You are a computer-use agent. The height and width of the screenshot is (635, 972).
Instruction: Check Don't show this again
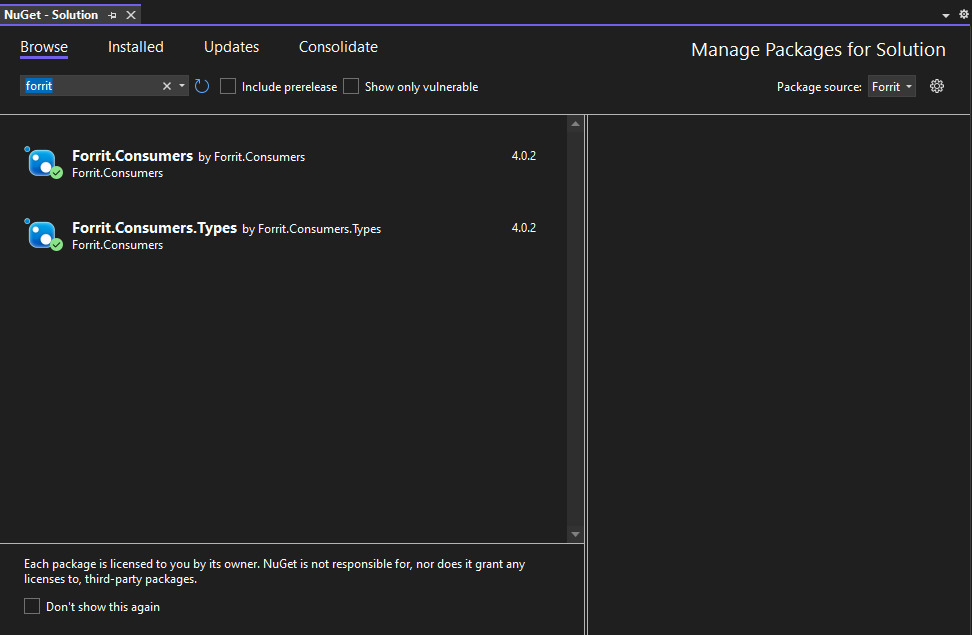[33, 606]
